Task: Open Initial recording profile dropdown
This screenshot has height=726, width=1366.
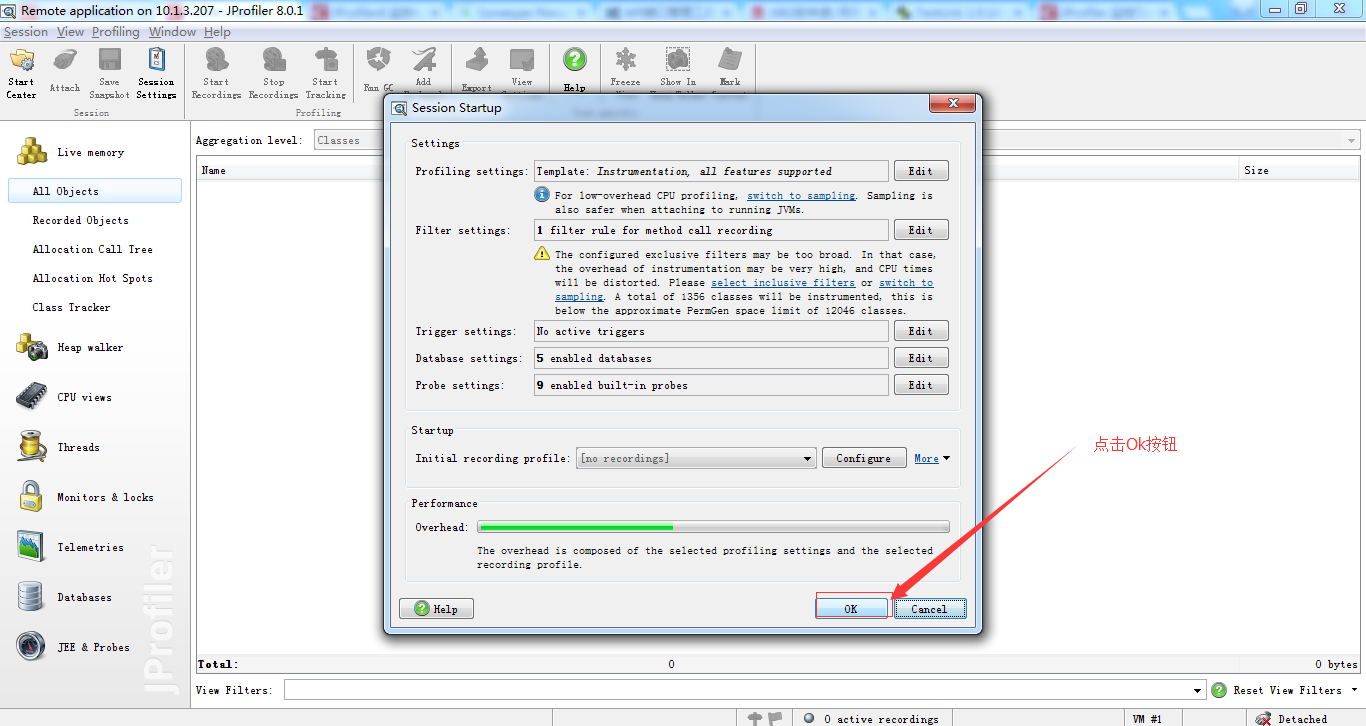Action: click(696, 458)
